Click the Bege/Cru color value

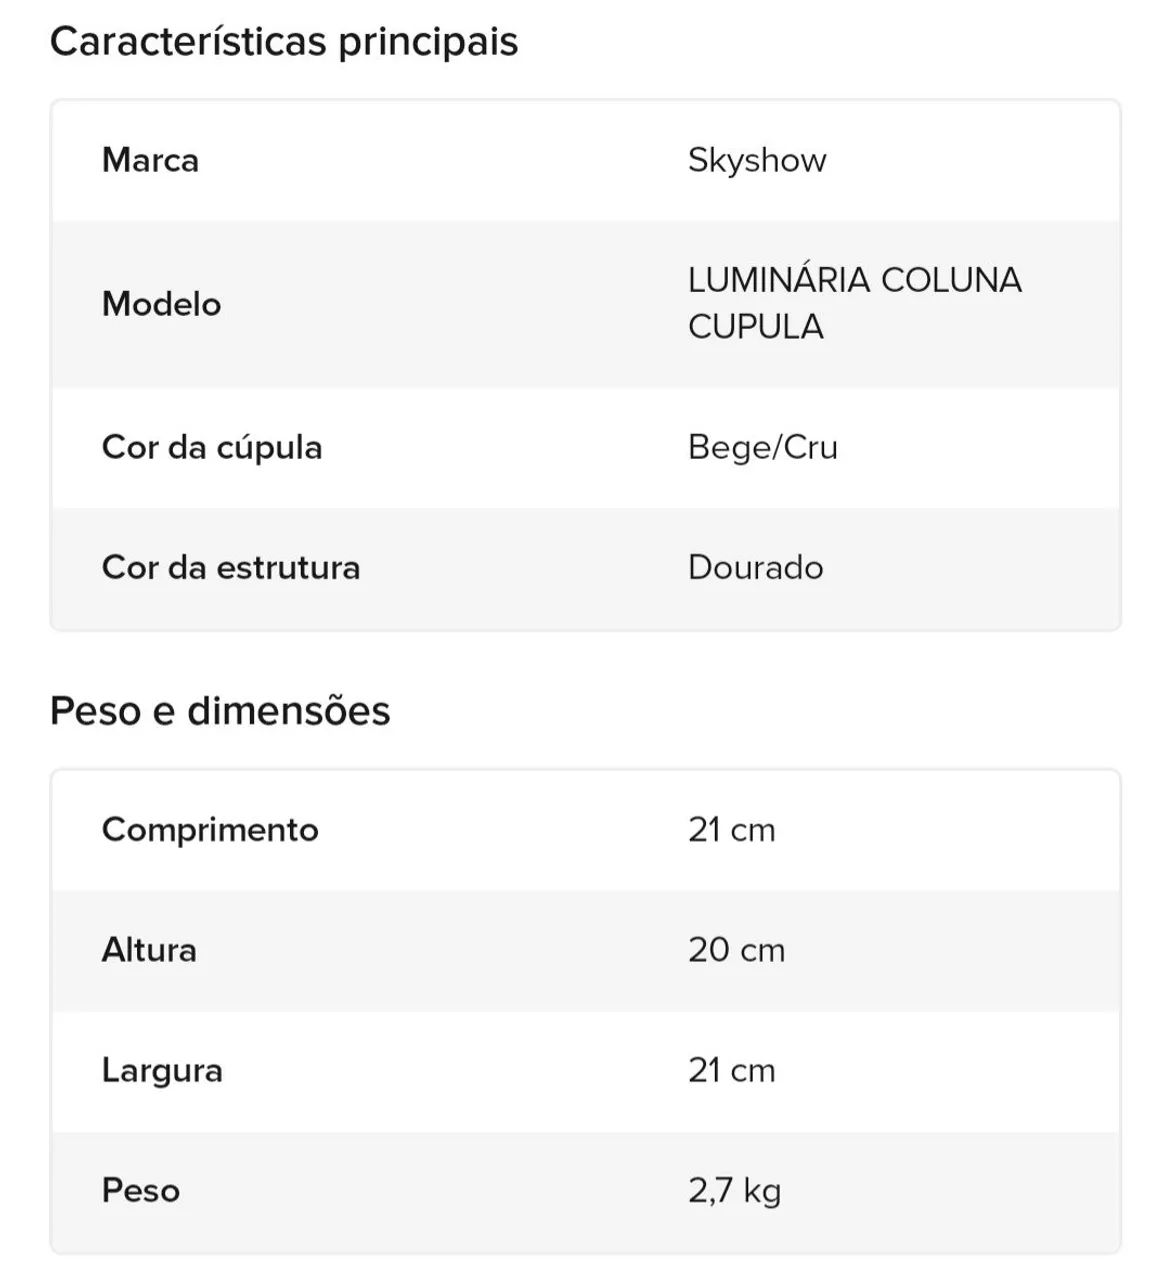tap(763, 447)
